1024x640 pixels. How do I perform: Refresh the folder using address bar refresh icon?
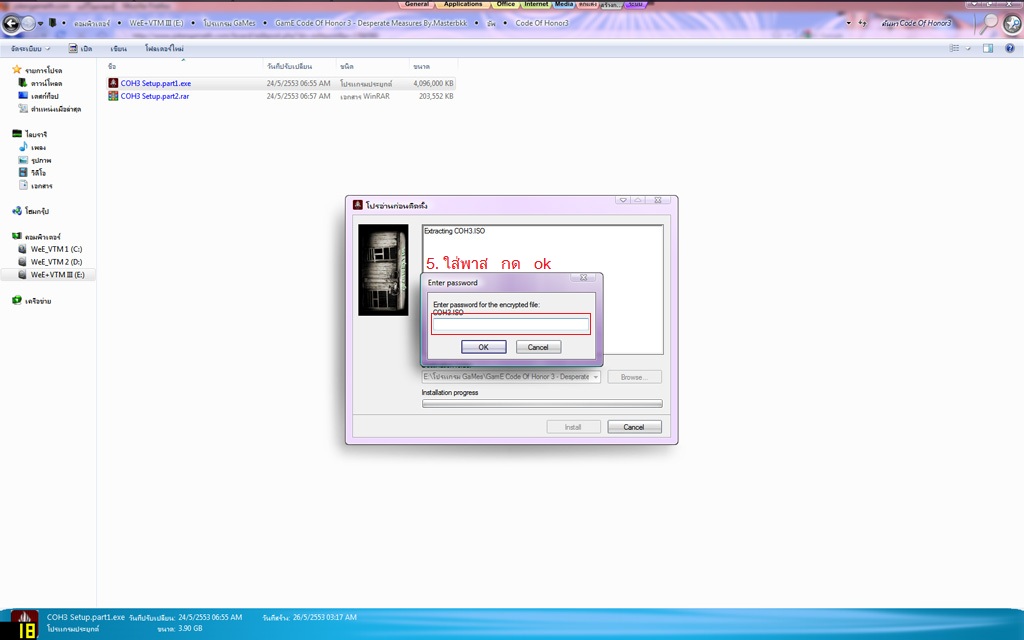pos(863,23)
